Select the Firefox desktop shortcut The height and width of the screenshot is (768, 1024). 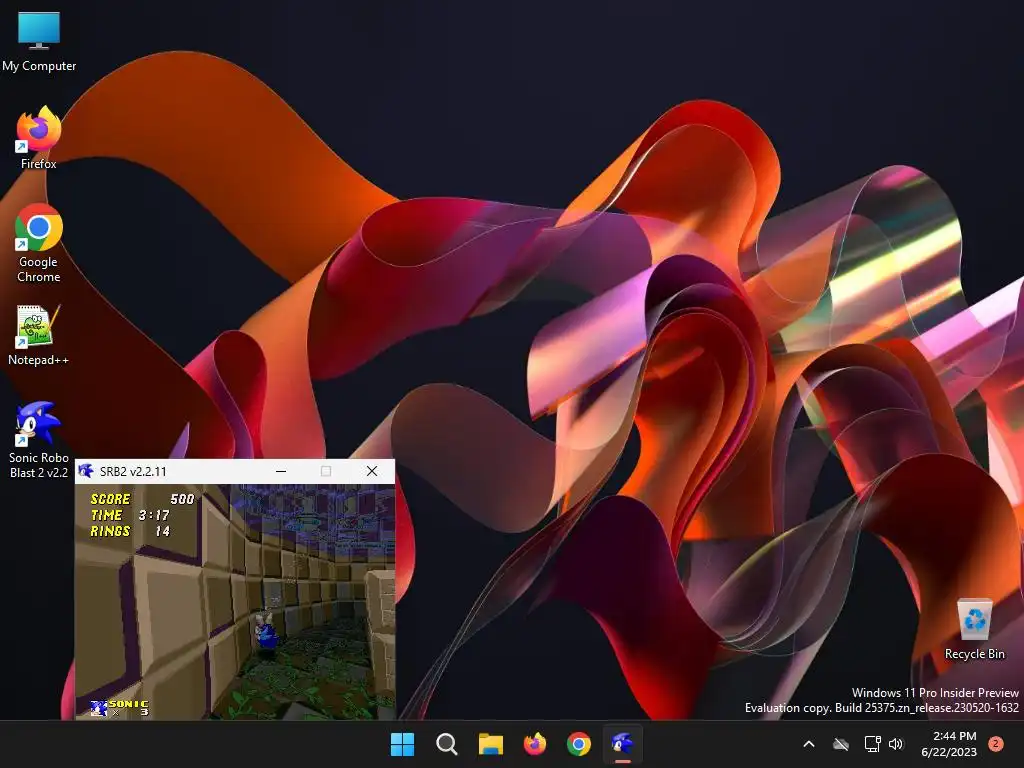point(39,138)
